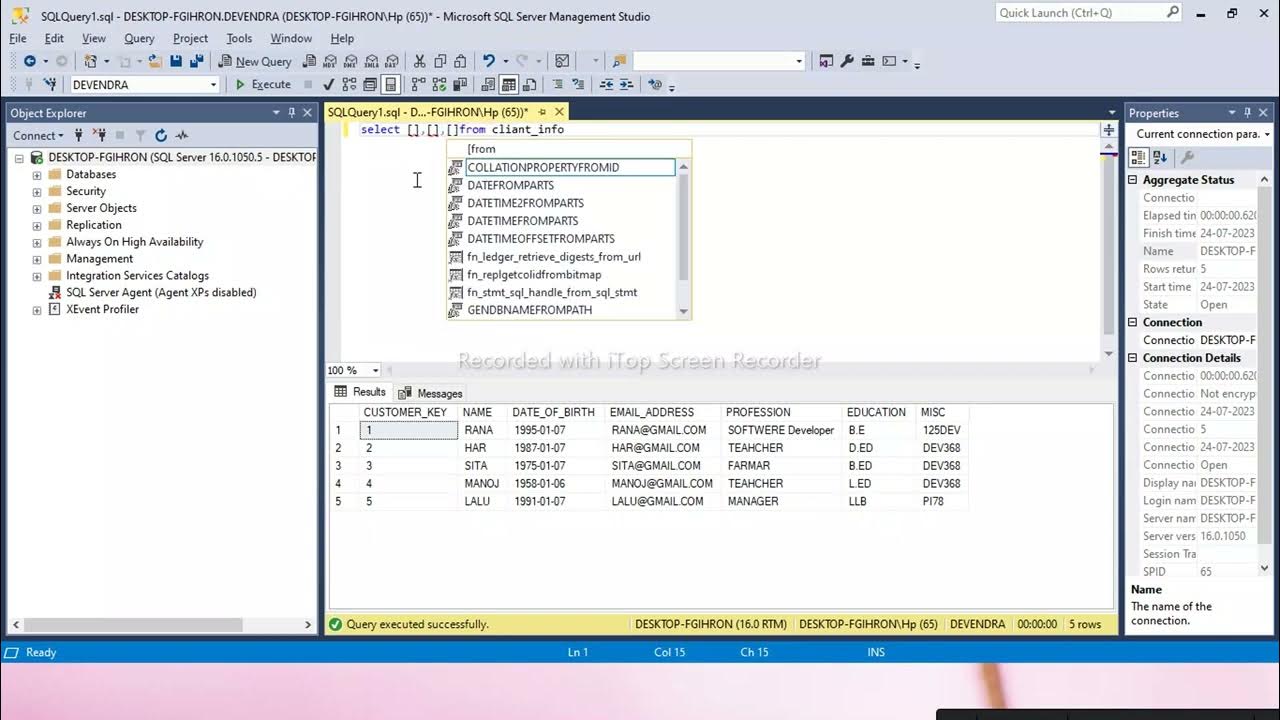The image size is (1280, 720).
Task: Open the DEVENDRA database dropdown
Action: click(213, 85)
